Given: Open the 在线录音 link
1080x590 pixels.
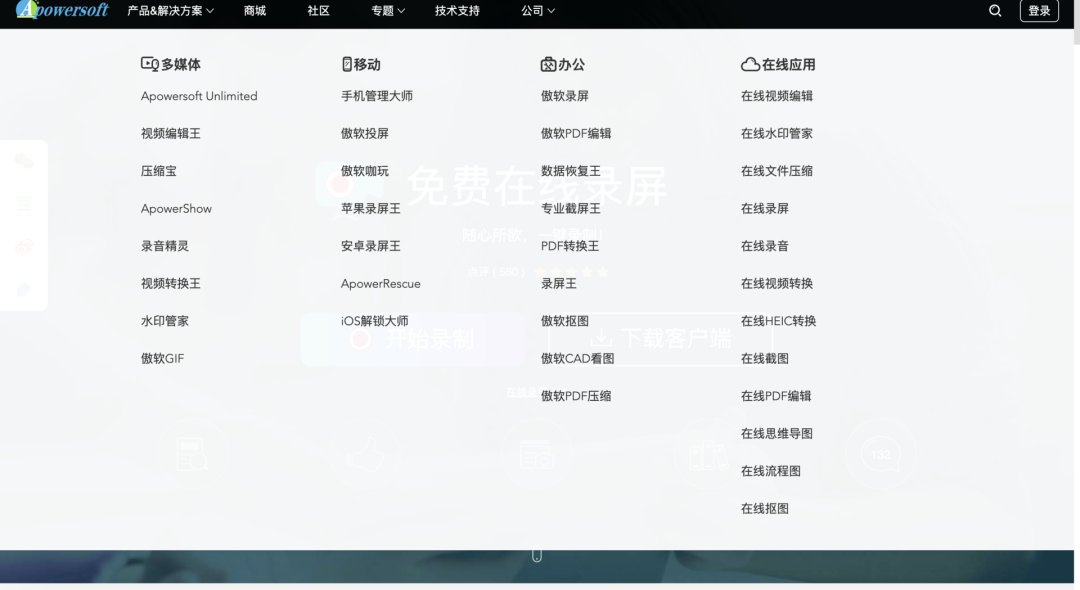Looking at the screenshot, I should pos(765,246).
